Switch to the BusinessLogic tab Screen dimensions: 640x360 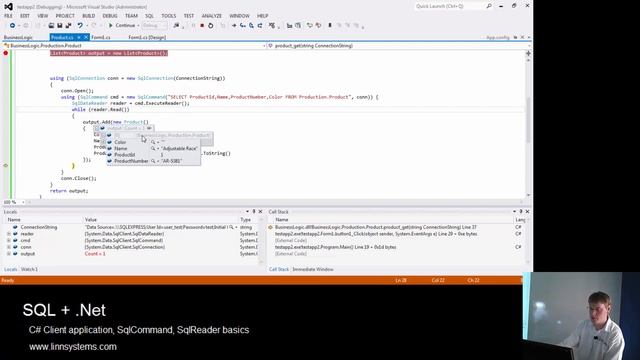pos(18,37)
